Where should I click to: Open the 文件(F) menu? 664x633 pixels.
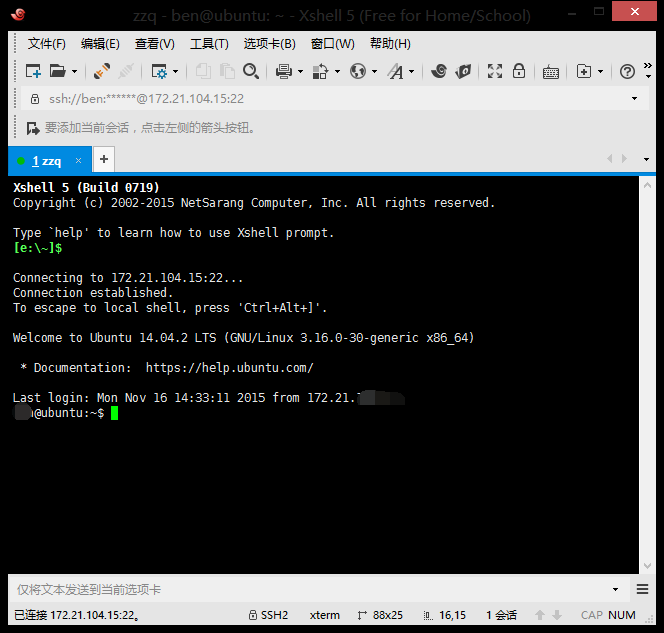pos(46,44)
